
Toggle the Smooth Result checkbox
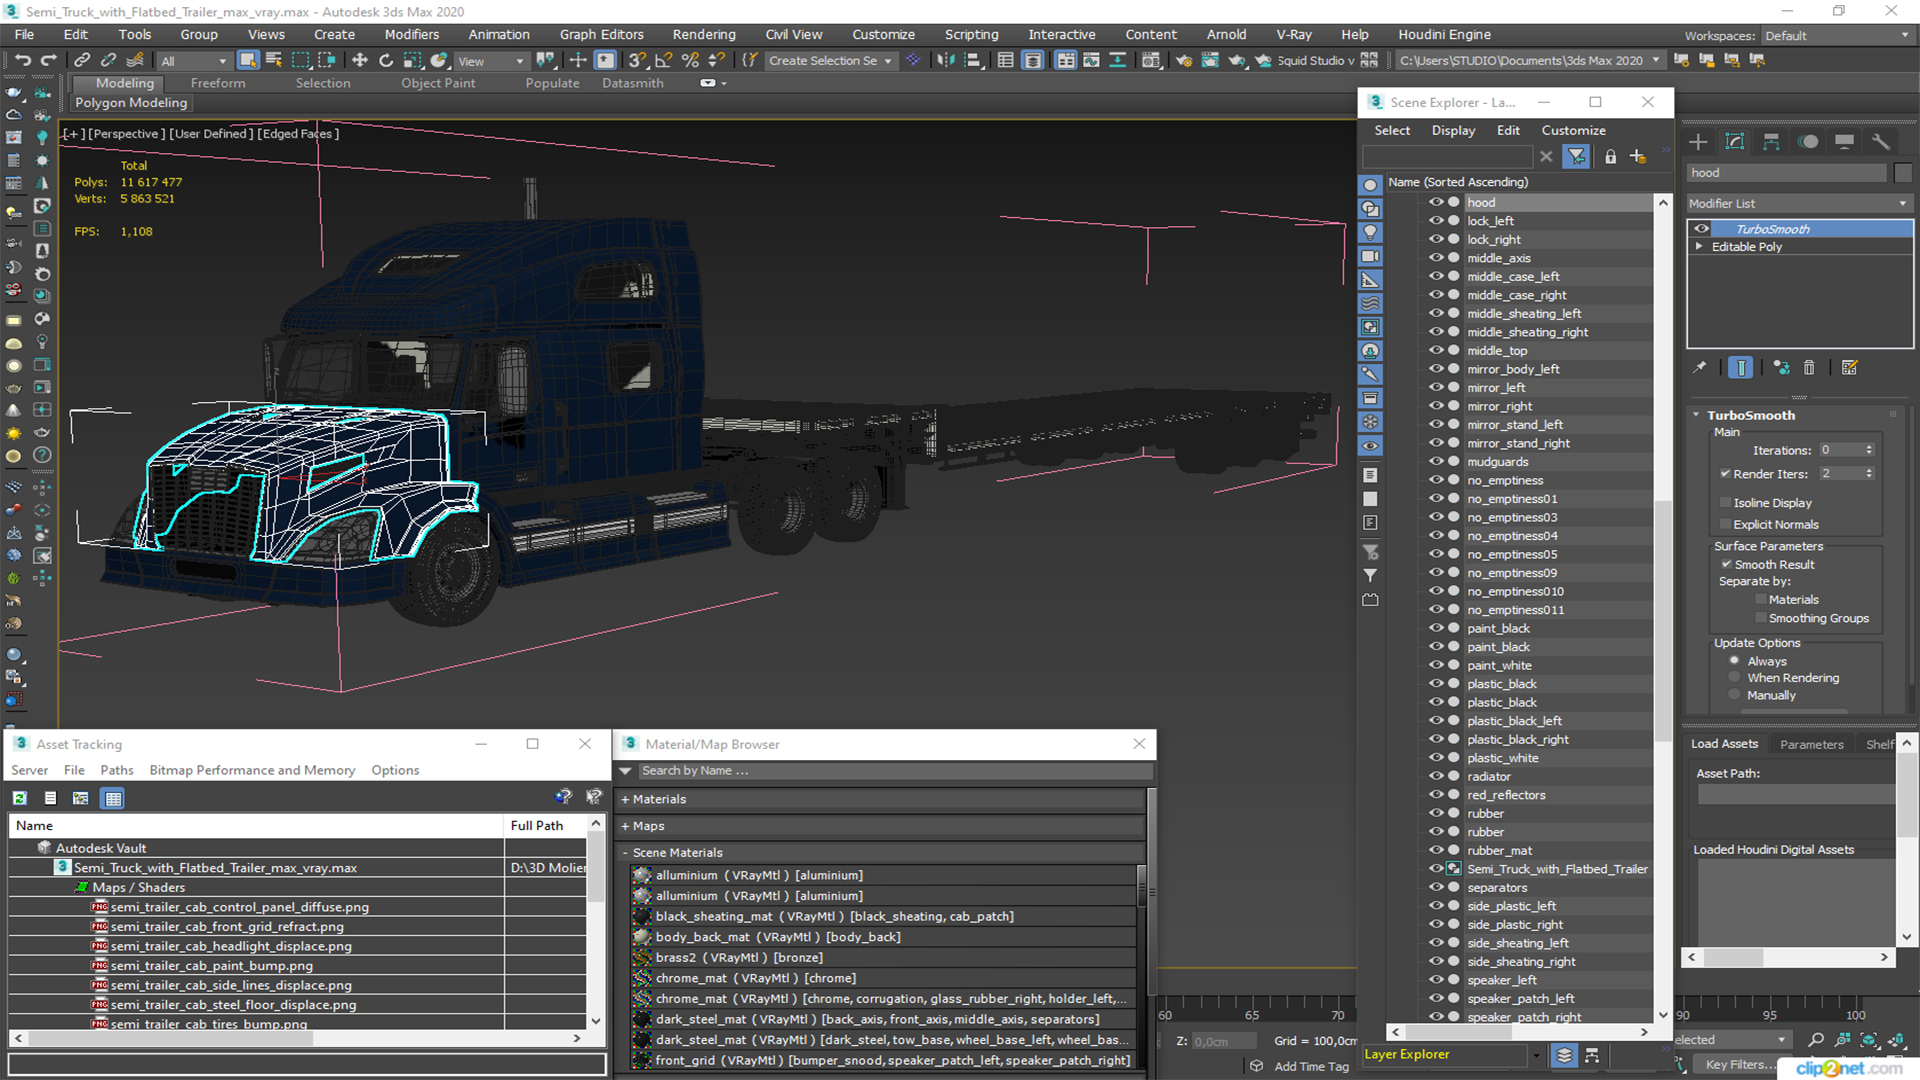tap(1726, 565)
